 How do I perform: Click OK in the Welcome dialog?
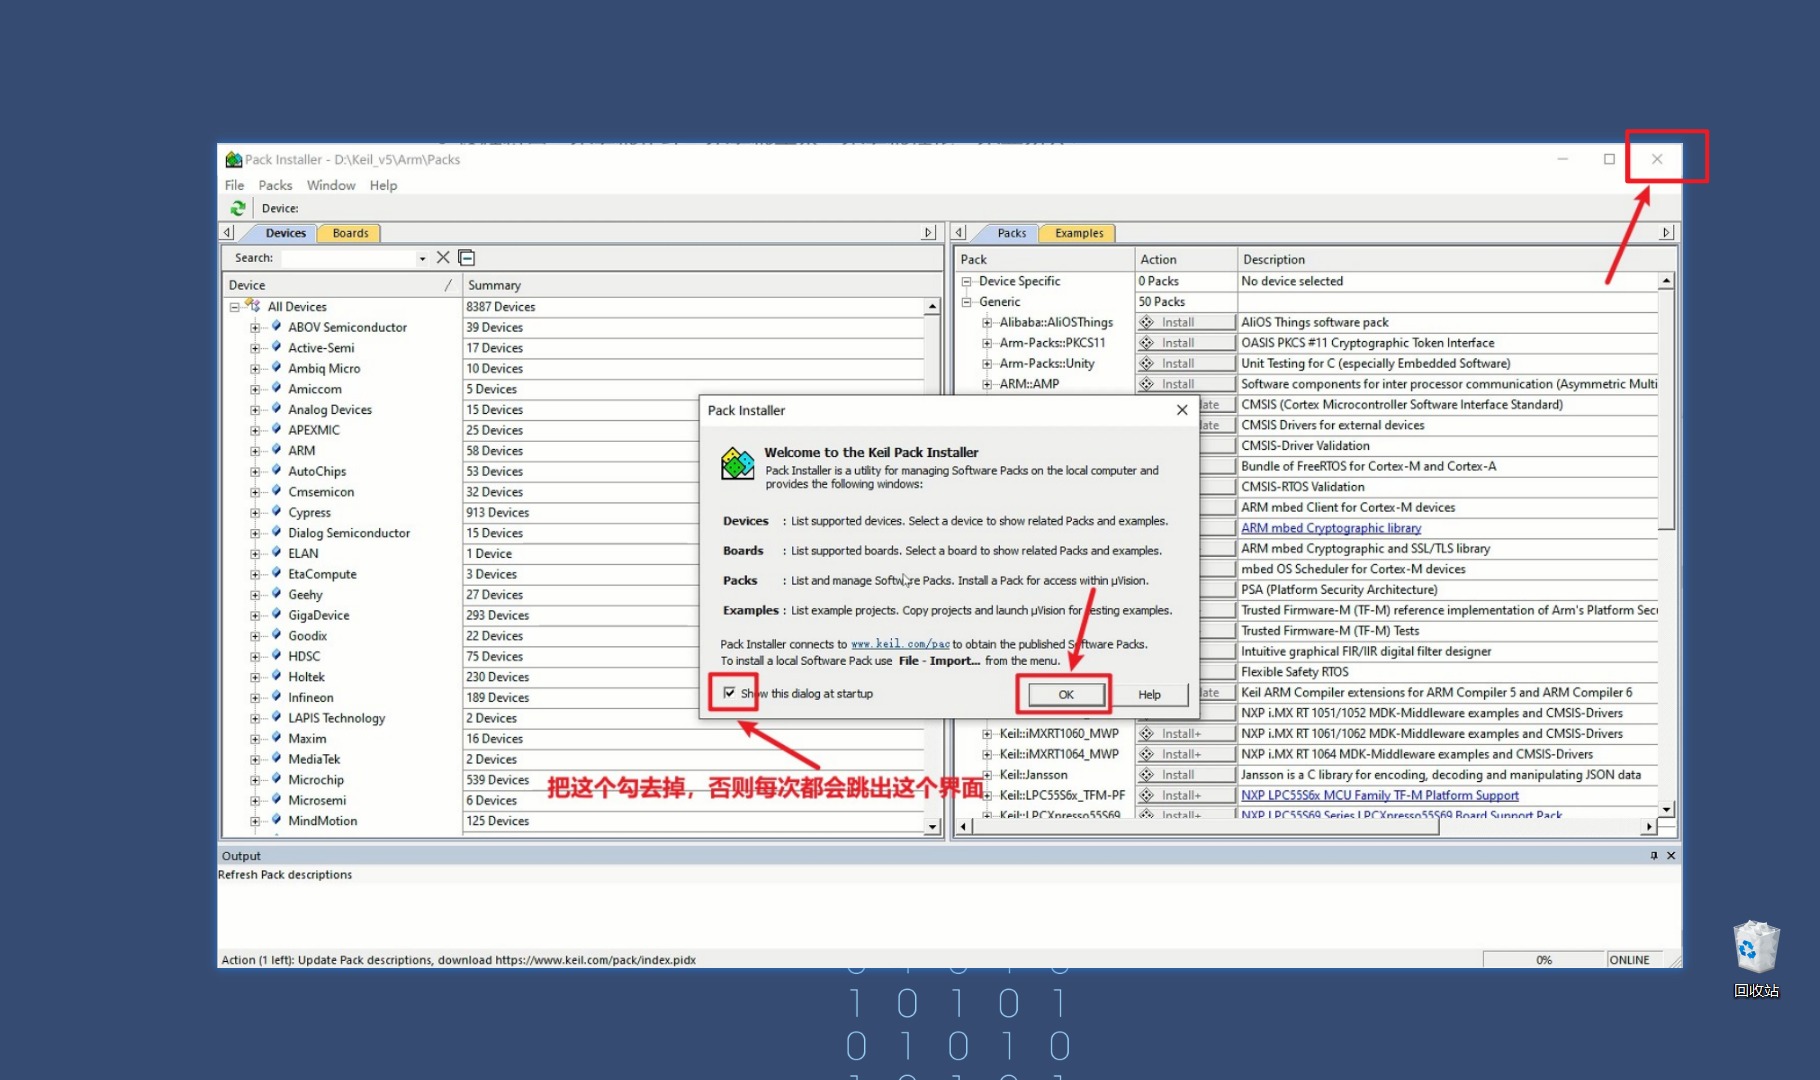pos(1066,694)
